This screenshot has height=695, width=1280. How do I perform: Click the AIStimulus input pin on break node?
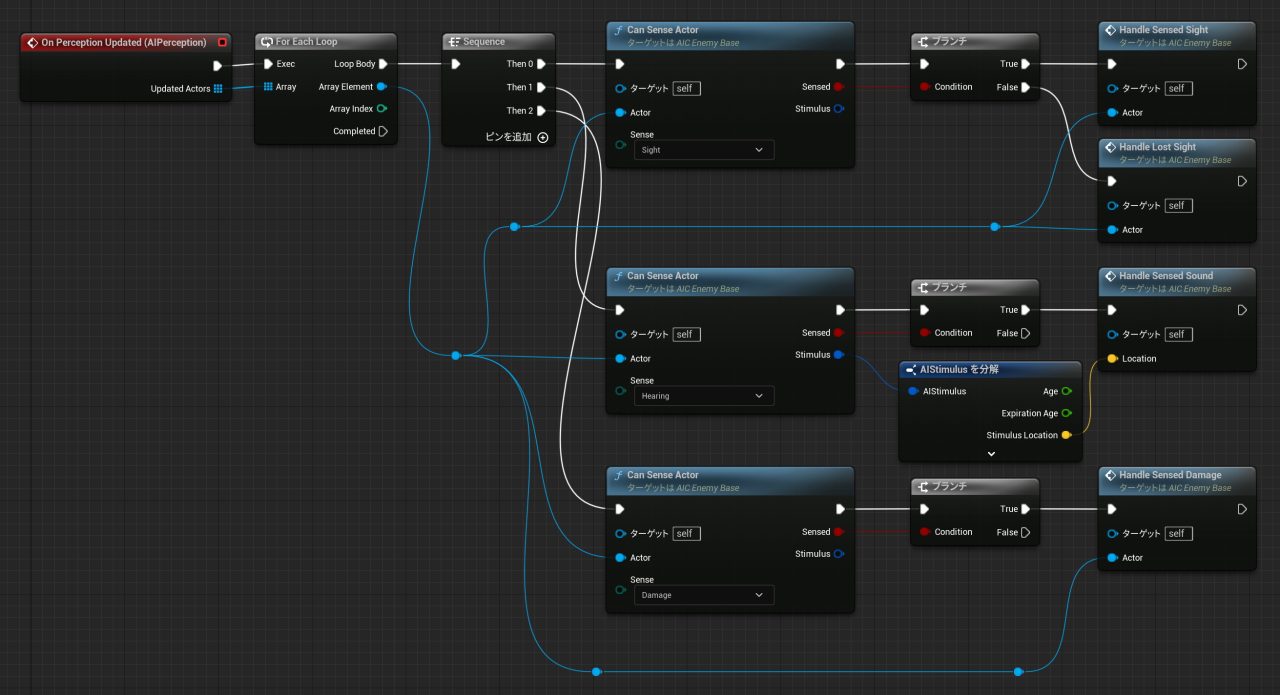coord(913,392)
